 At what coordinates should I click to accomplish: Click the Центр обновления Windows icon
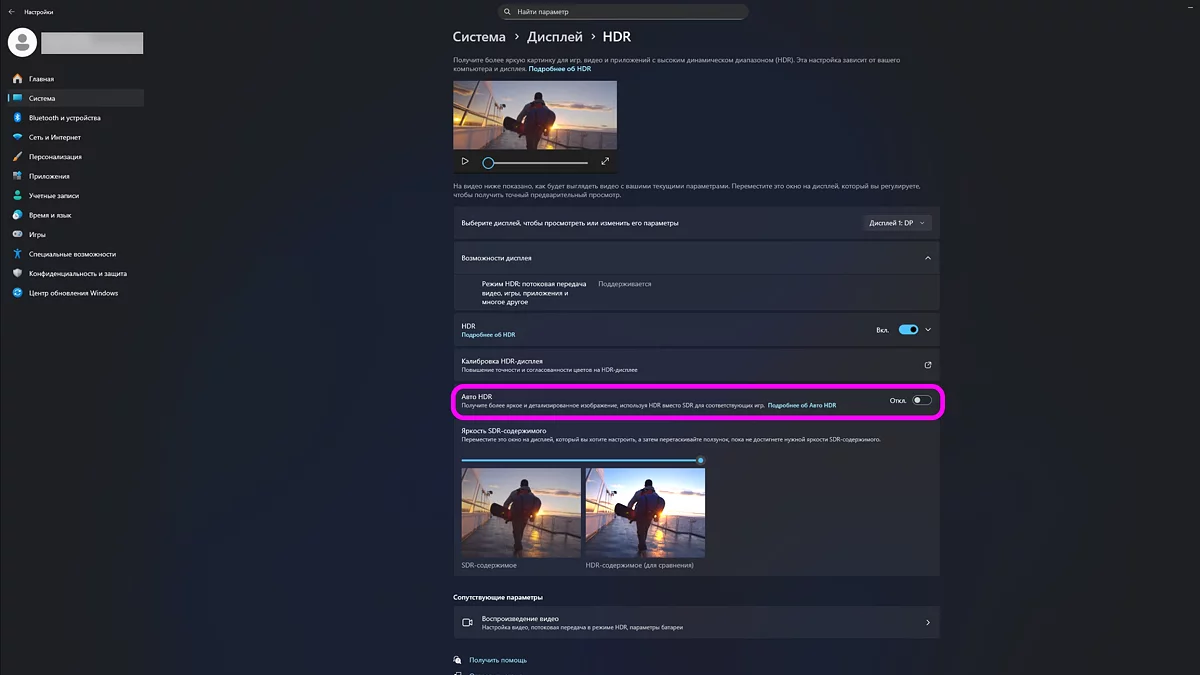click(18, 293)
